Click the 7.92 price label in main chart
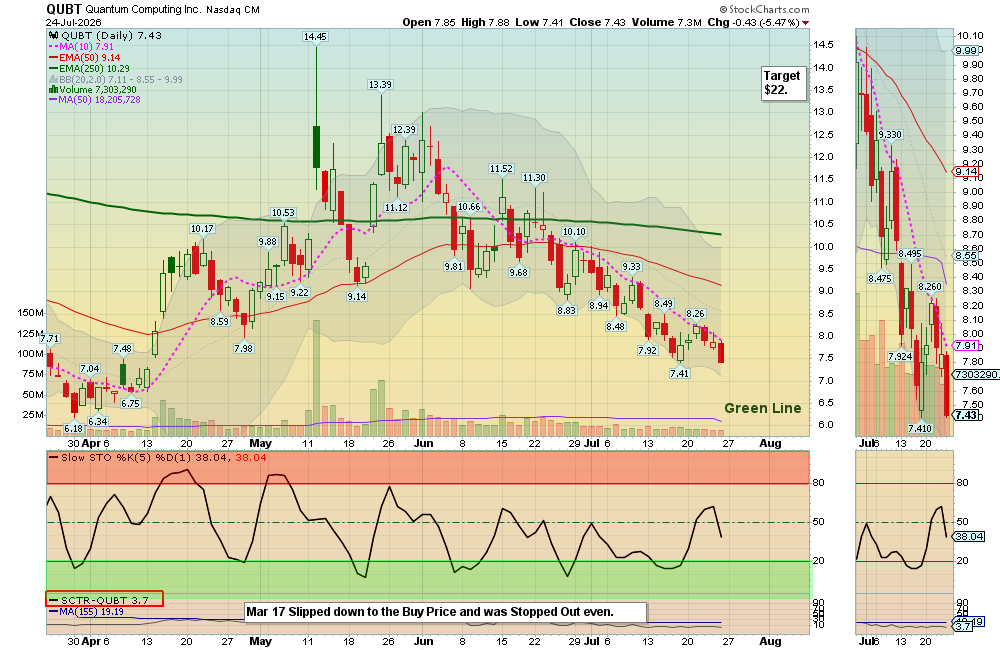1000x650 pixels. pyautogui.click(x=647, y=350)
